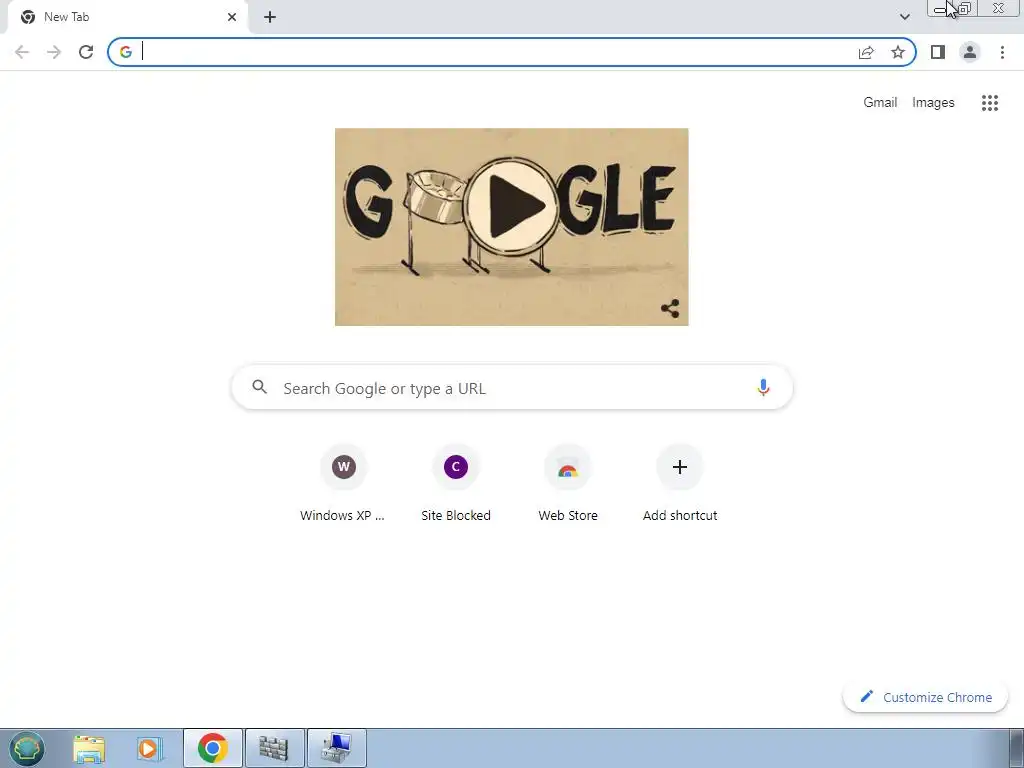Play the Google Doodle
Image resolution: width=1024 pixels, height=768 pixels.
[x=513, y=206]
